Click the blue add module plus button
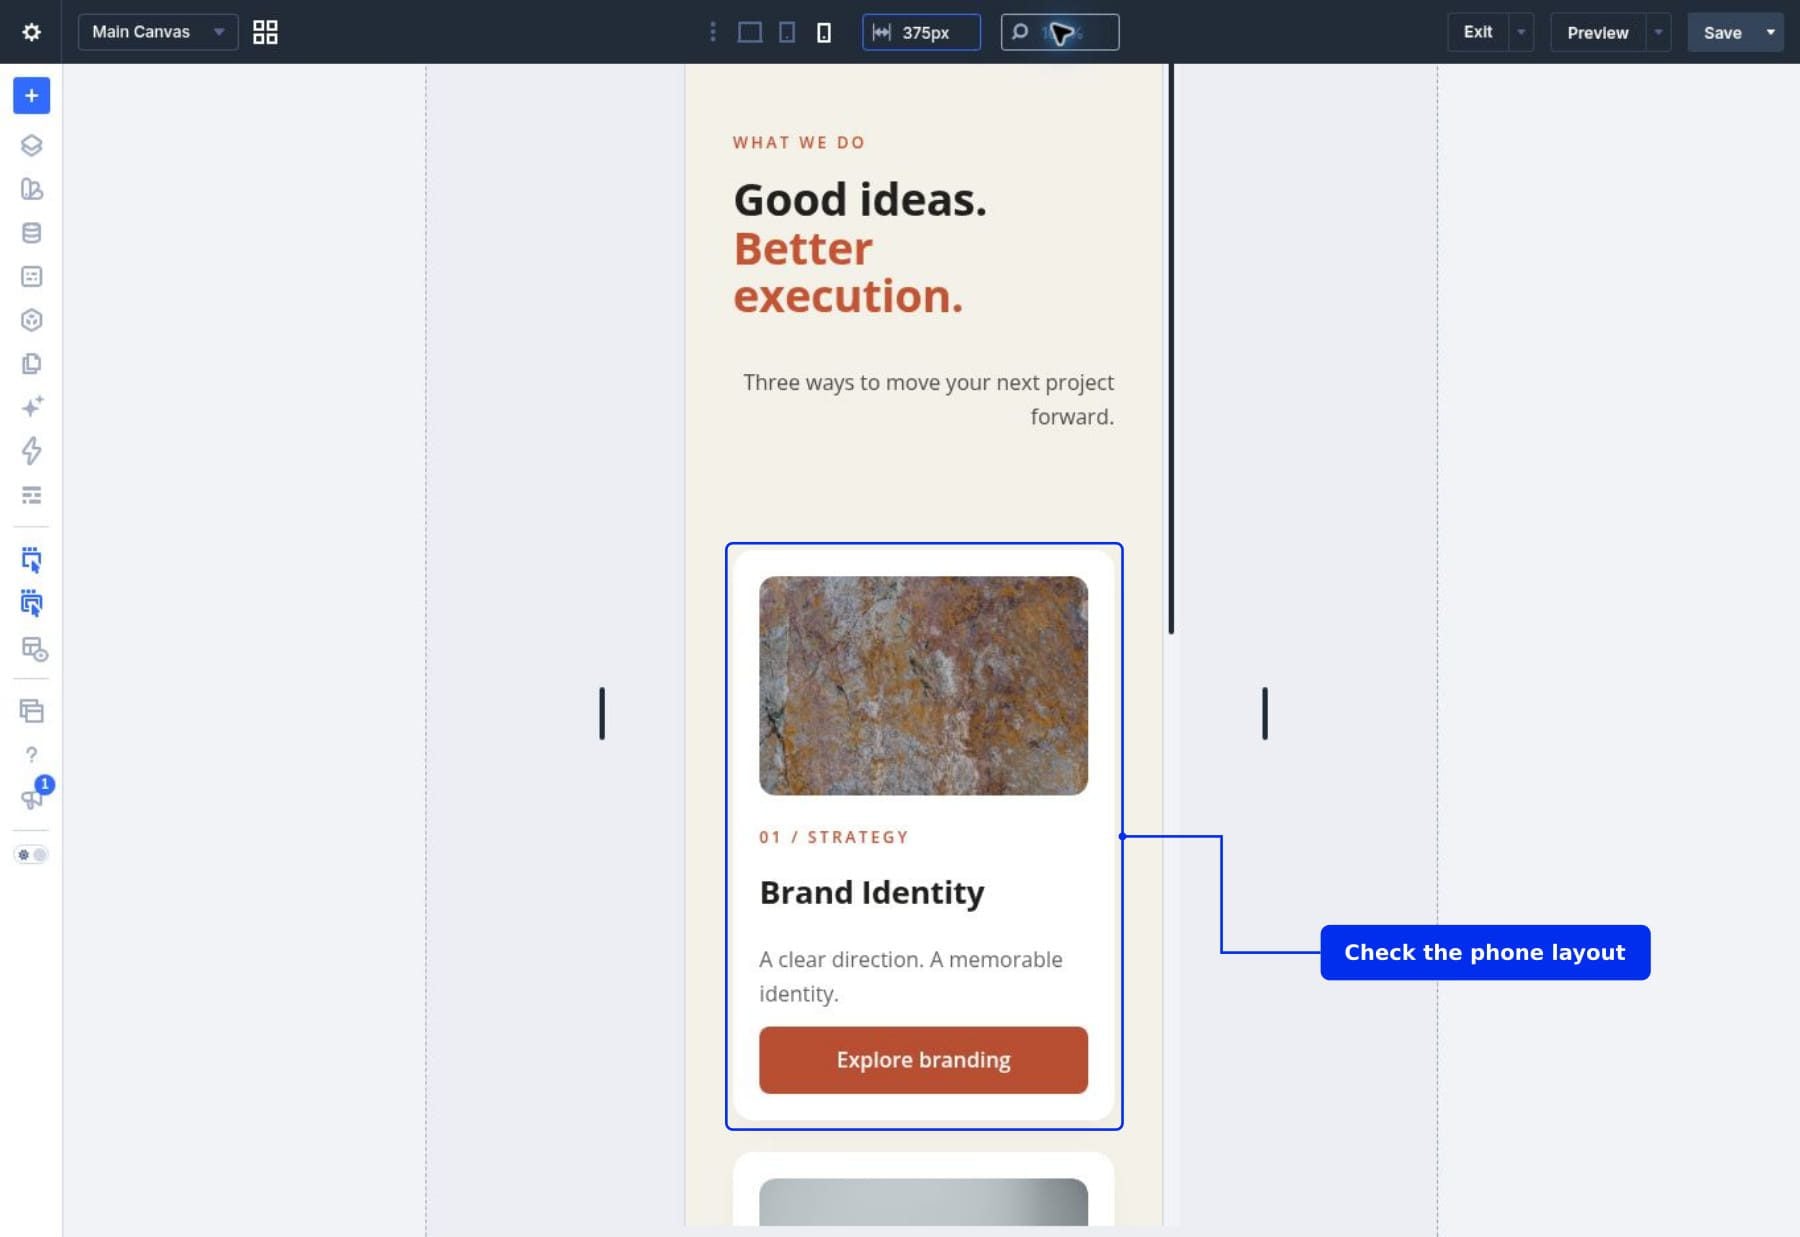Viewport: 1800px width, 1237px height. (x=31, y=96)
